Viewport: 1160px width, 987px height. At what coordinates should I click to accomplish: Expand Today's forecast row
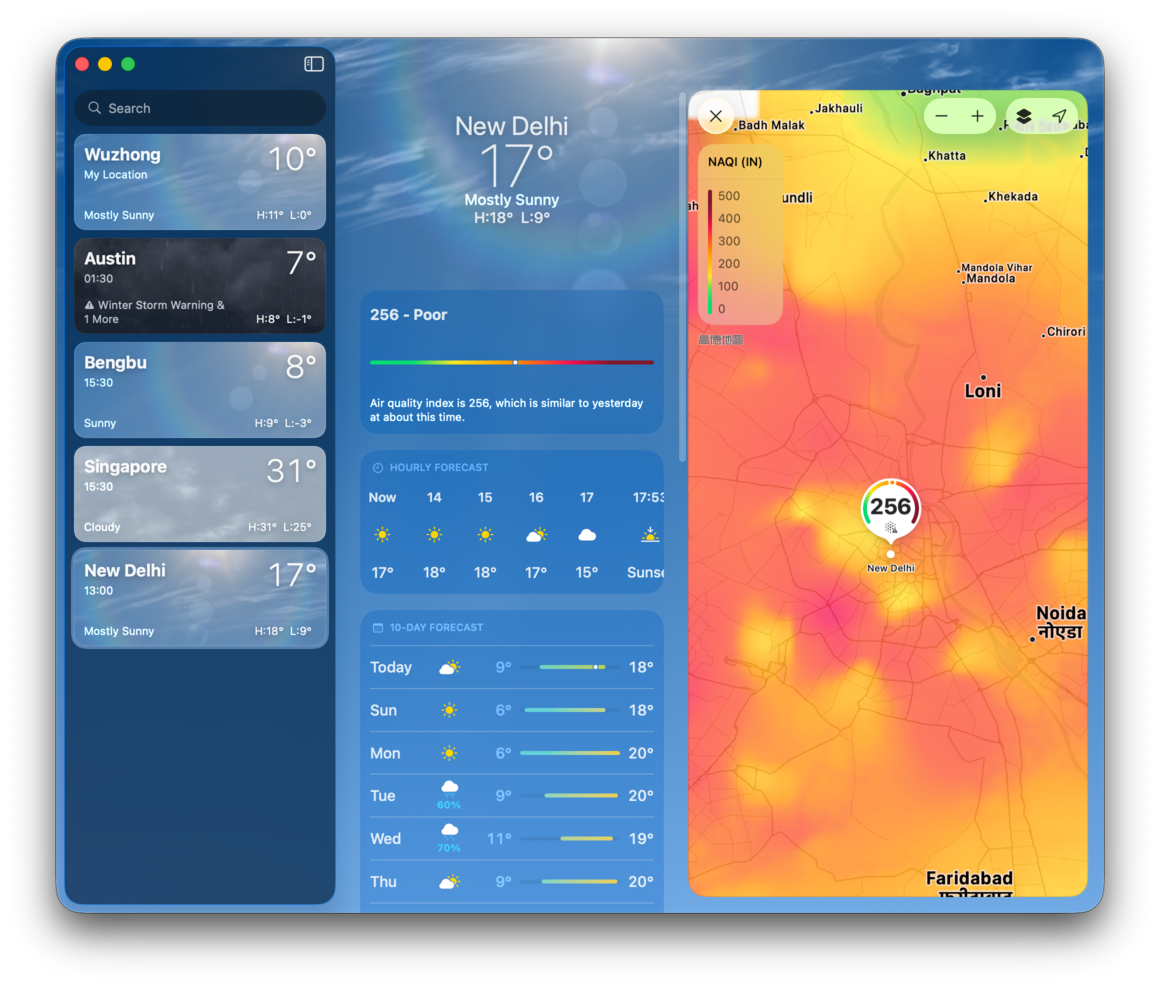[x=512, y=667]
